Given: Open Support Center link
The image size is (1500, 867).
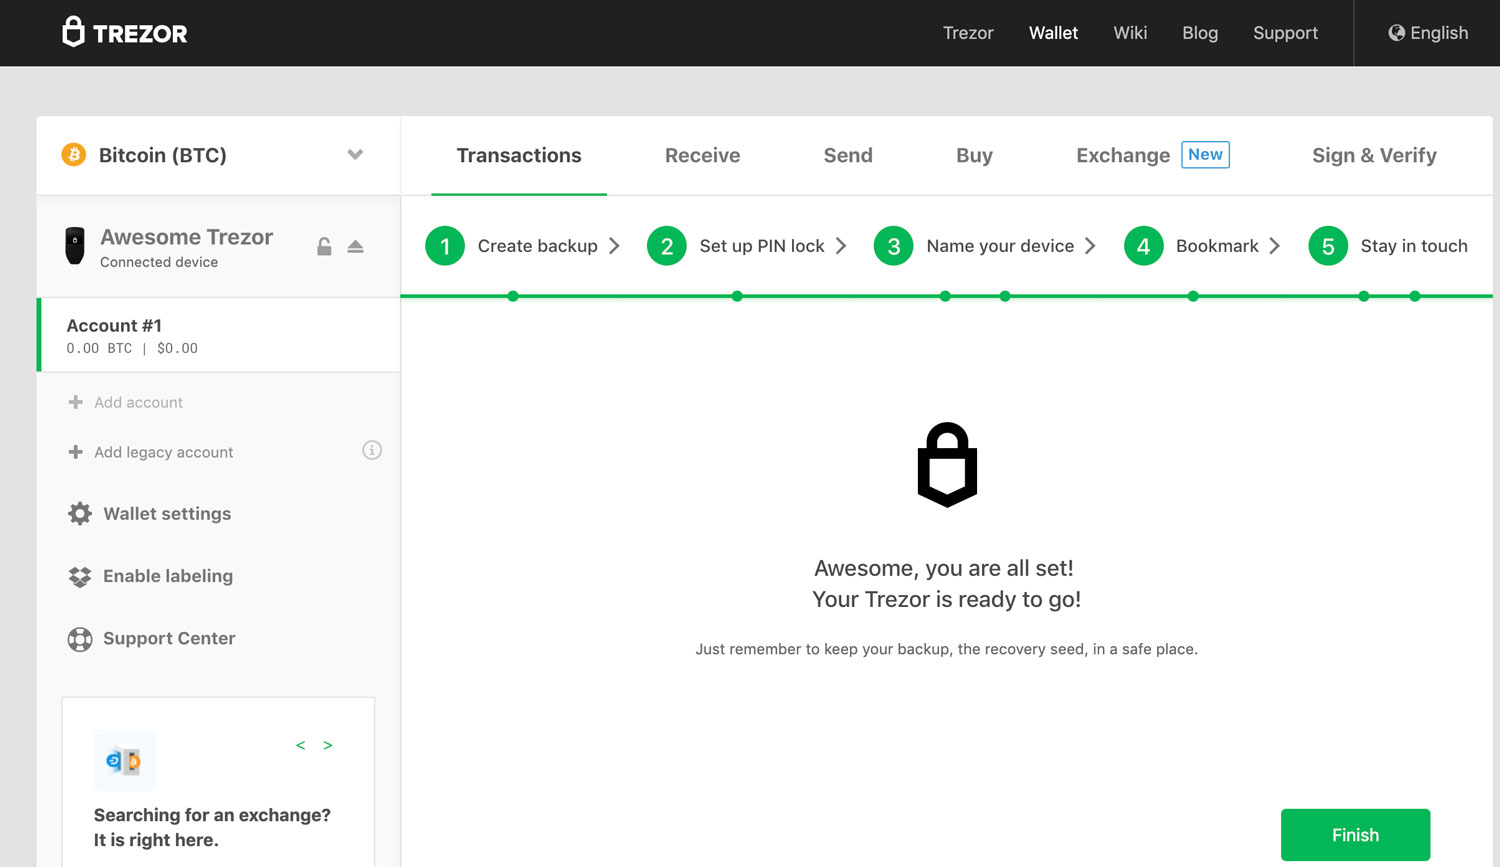Looking at the screenshot, I should tap(169, 638).
